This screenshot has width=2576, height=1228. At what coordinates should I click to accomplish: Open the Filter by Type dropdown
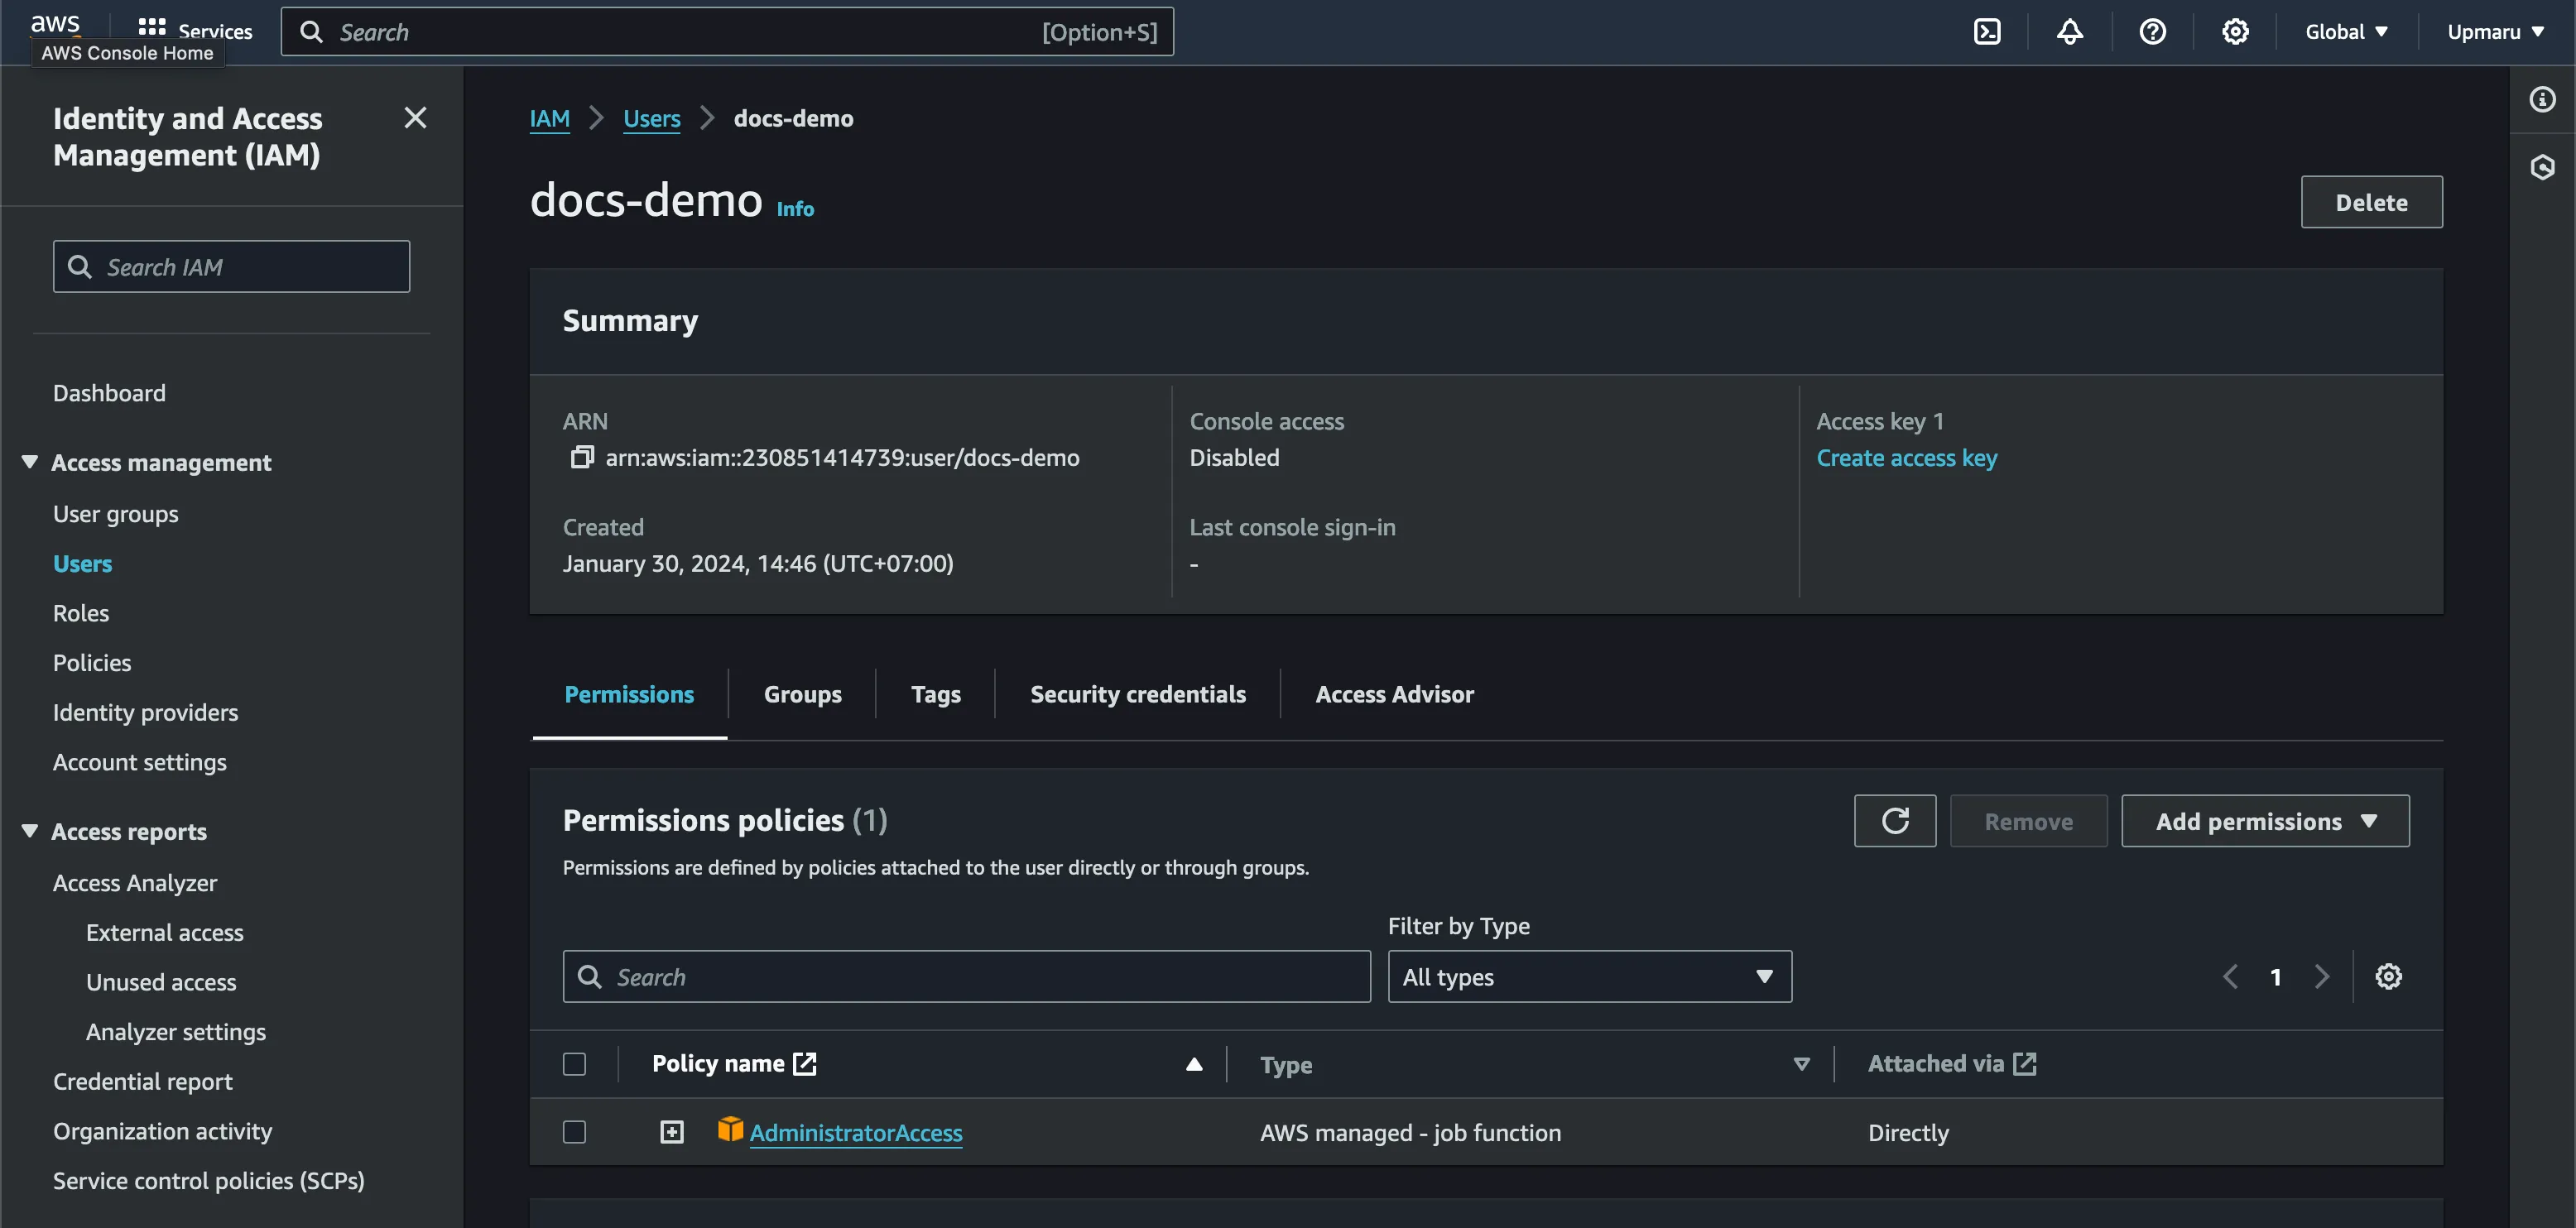click(1589, 976)
